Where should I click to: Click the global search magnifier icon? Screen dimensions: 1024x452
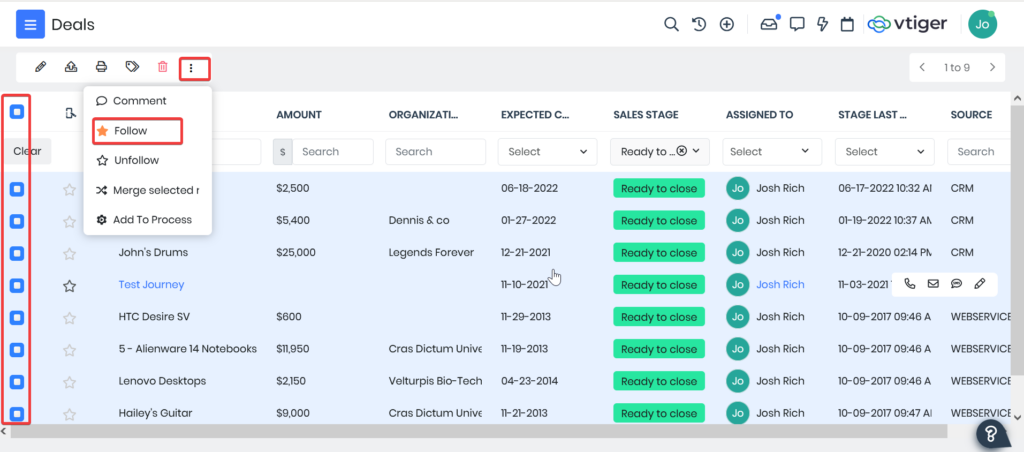[x=672, y=24]
